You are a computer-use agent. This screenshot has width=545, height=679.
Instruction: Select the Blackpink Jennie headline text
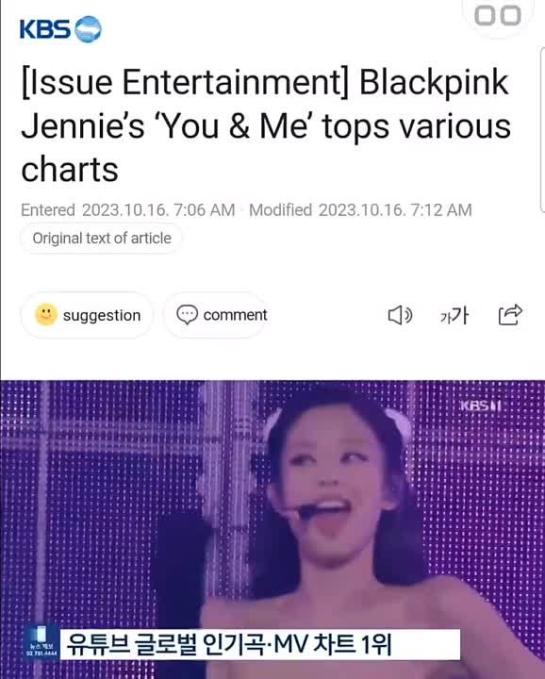tap(265, 126)
